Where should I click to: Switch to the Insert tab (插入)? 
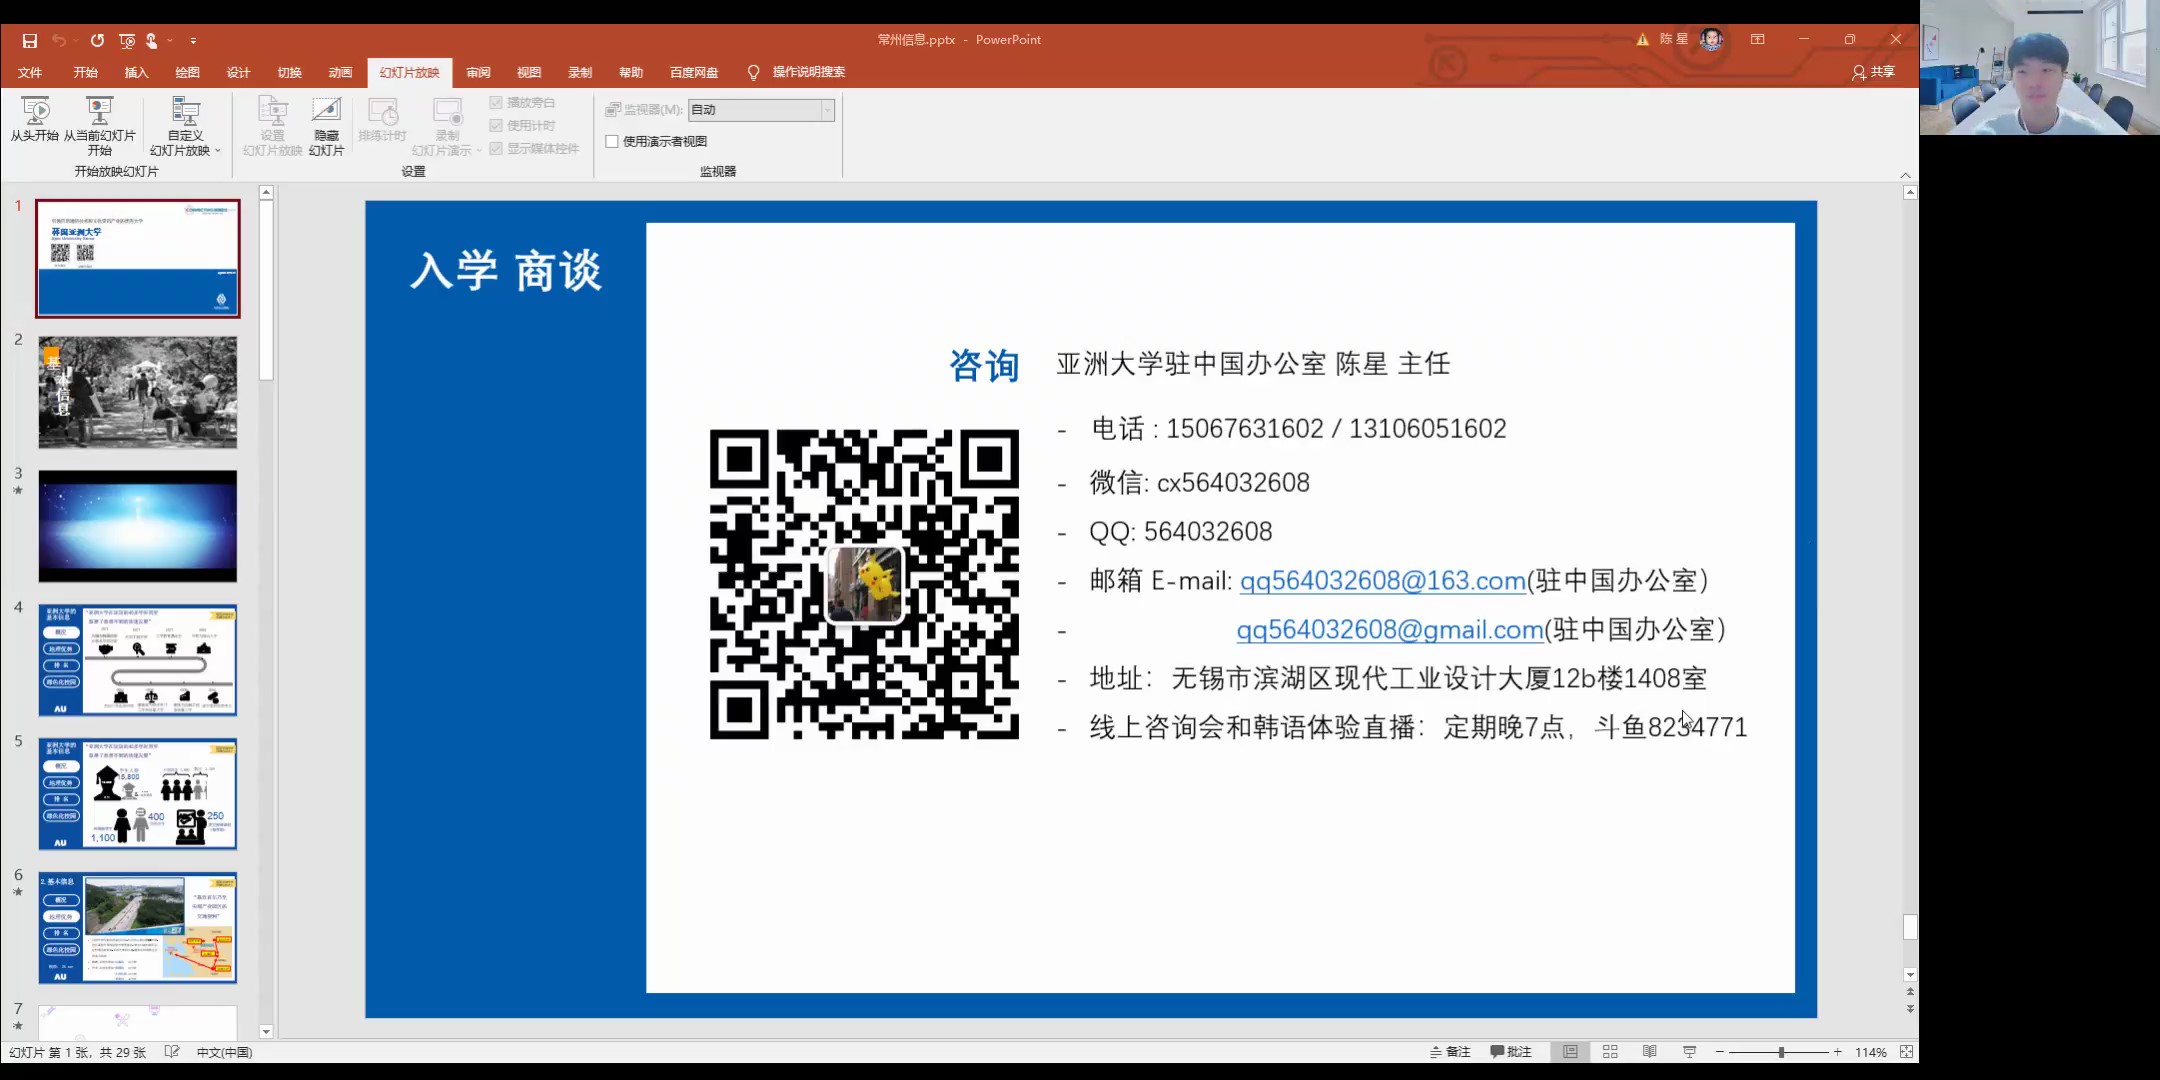[x=136, y=72]
